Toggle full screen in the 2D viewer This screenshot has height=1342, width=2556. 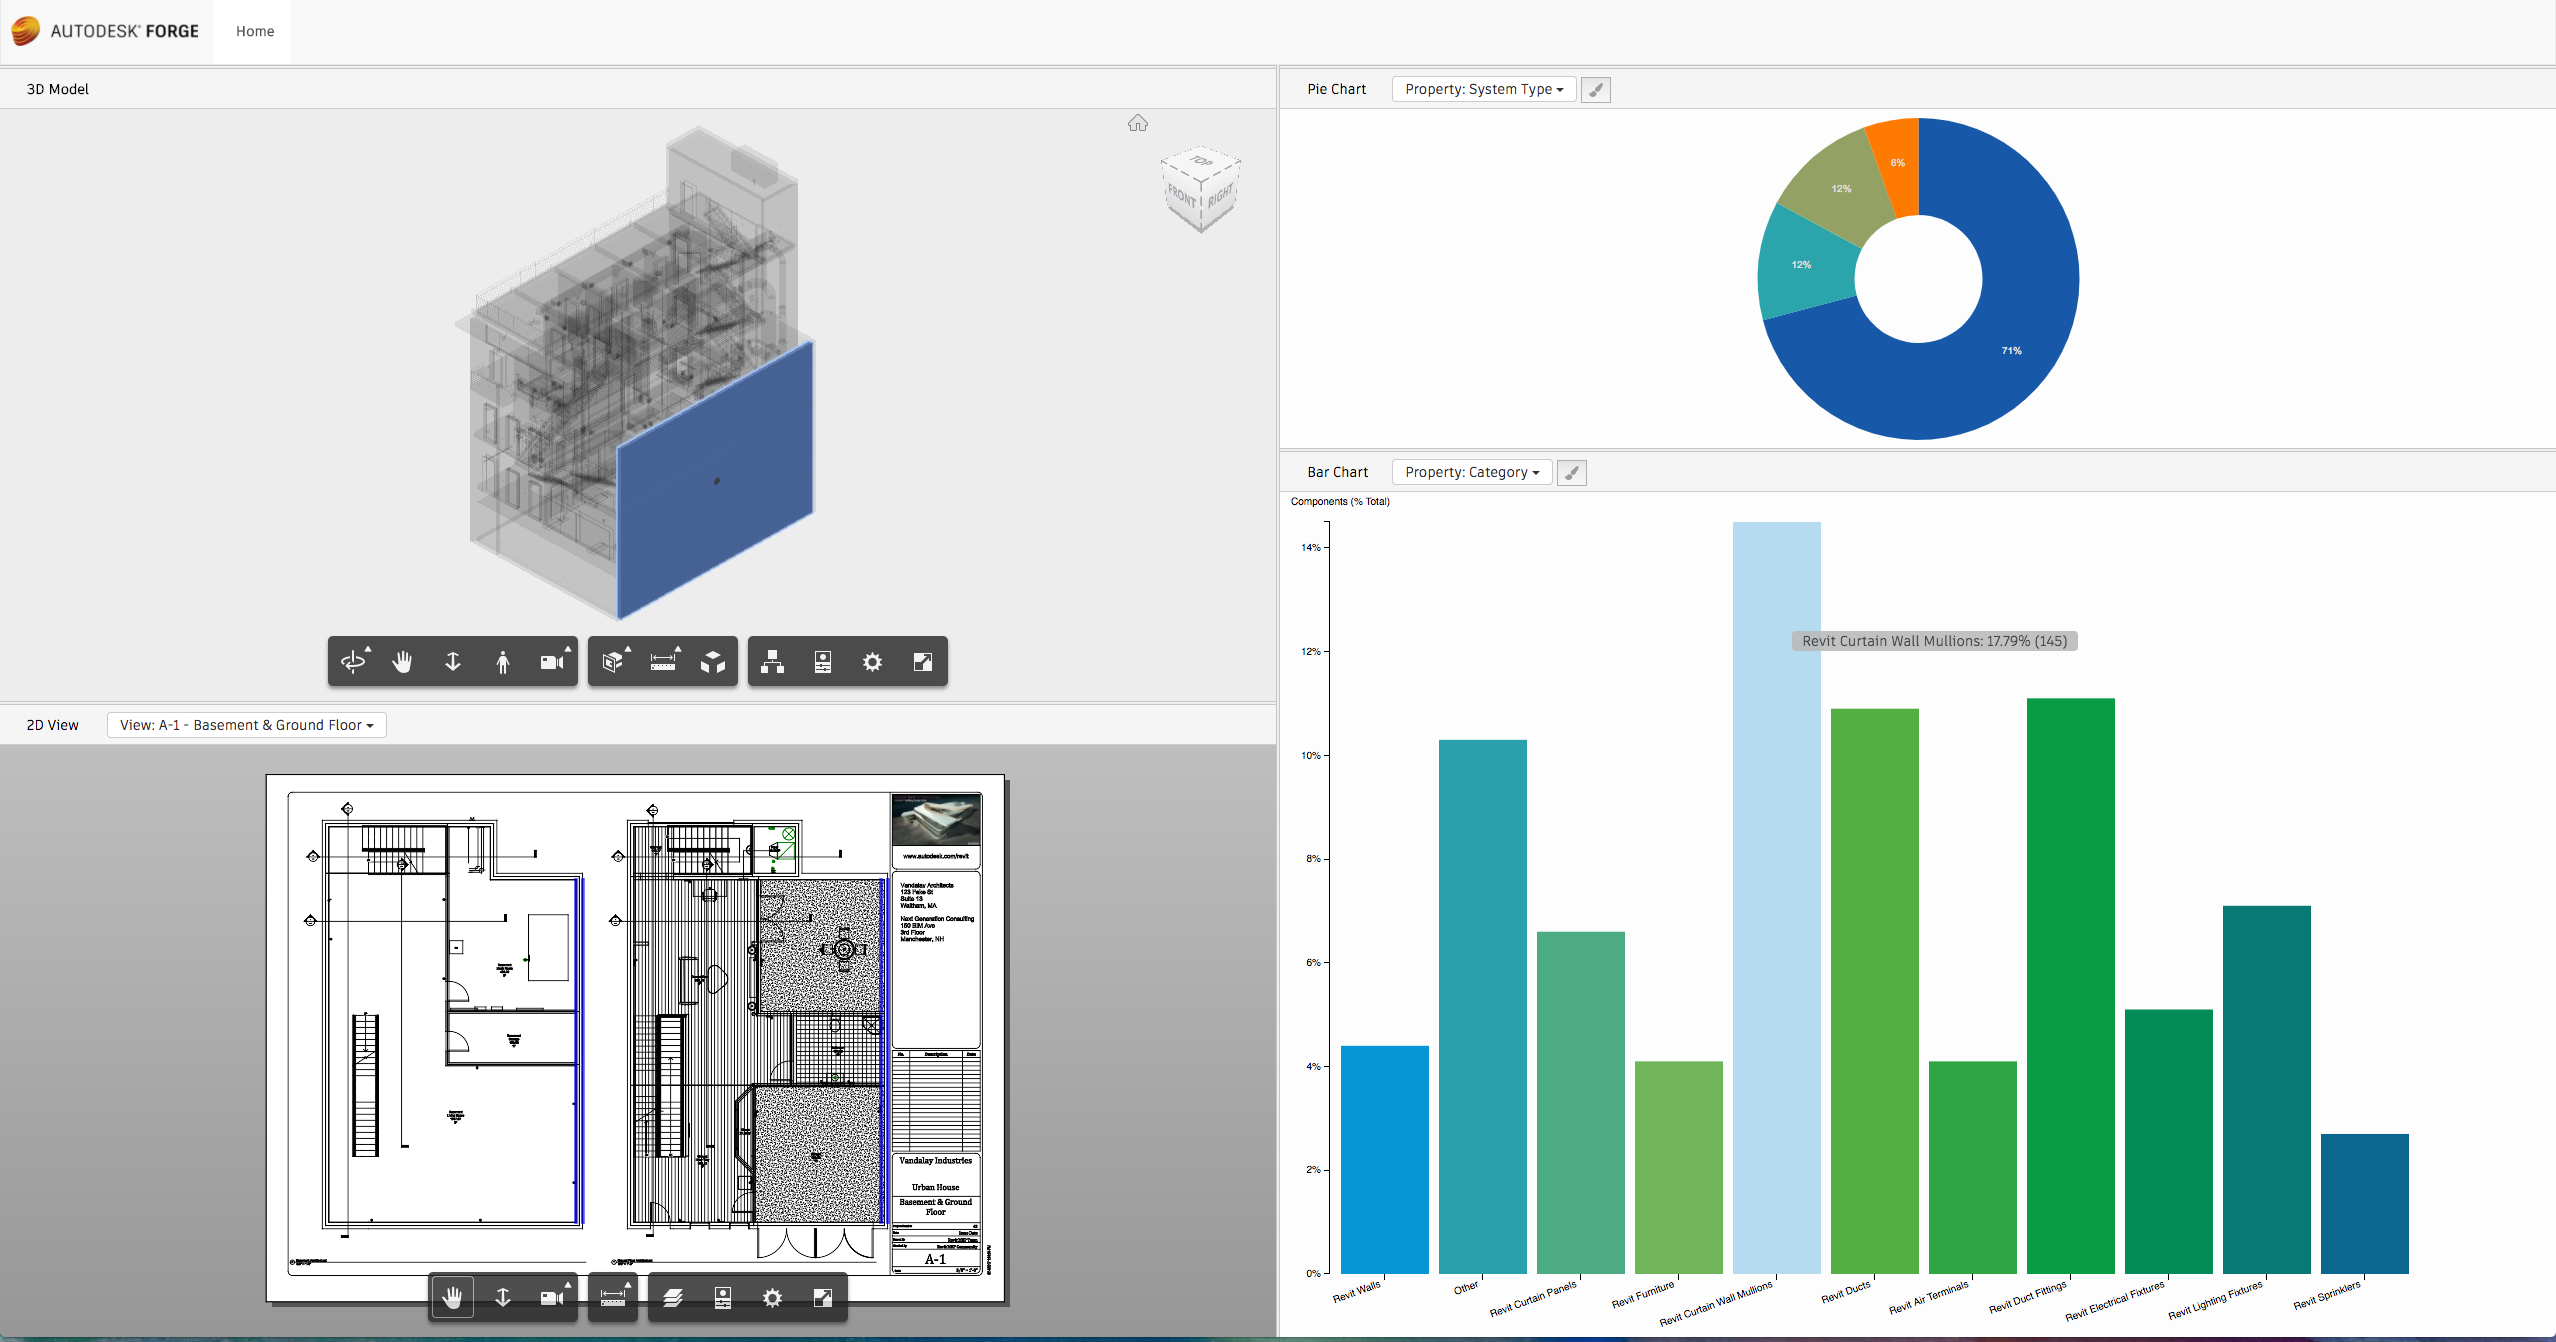pyautogui.click(x=823, y=1297)
